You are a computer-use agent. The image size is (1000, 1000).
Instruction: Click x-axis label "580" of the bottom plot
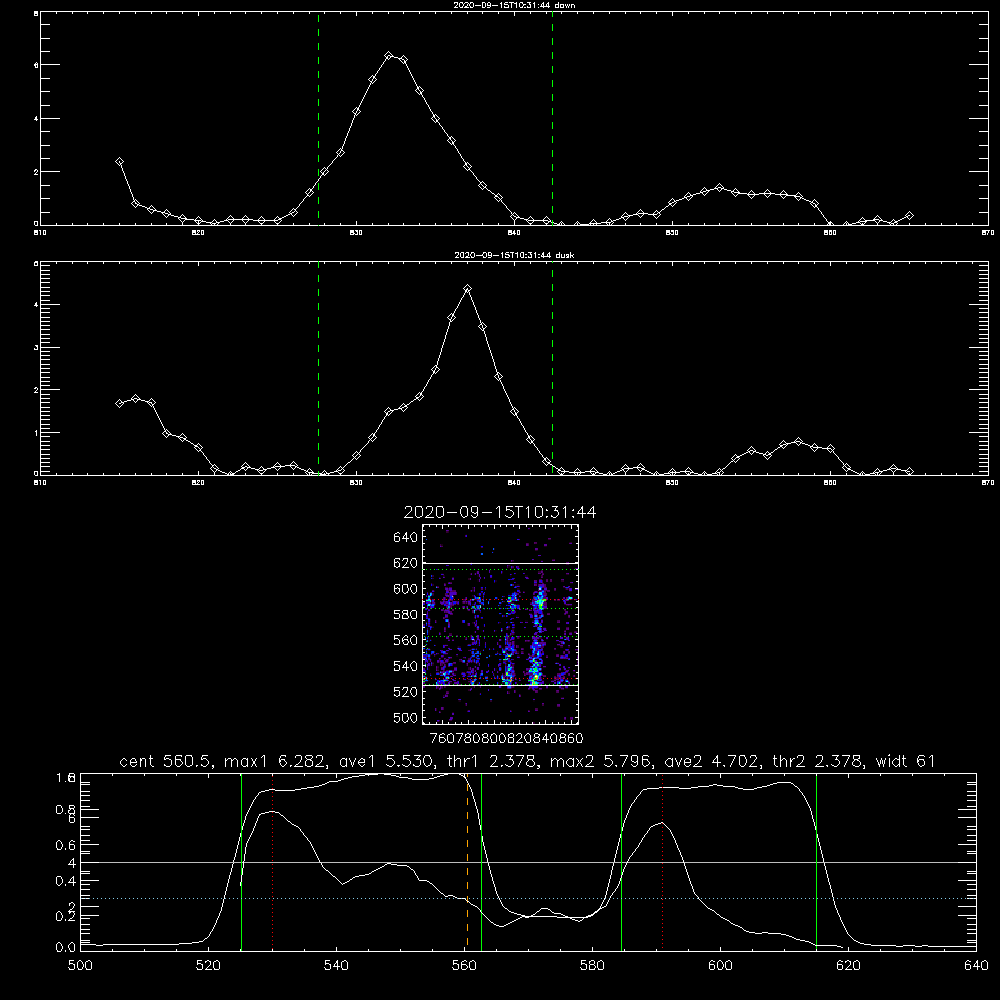[592, 966]
